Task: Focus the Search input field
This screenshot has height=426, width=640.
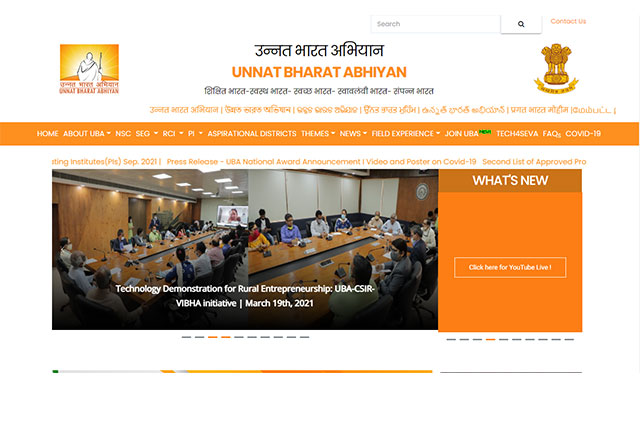Action: (436, 24)
